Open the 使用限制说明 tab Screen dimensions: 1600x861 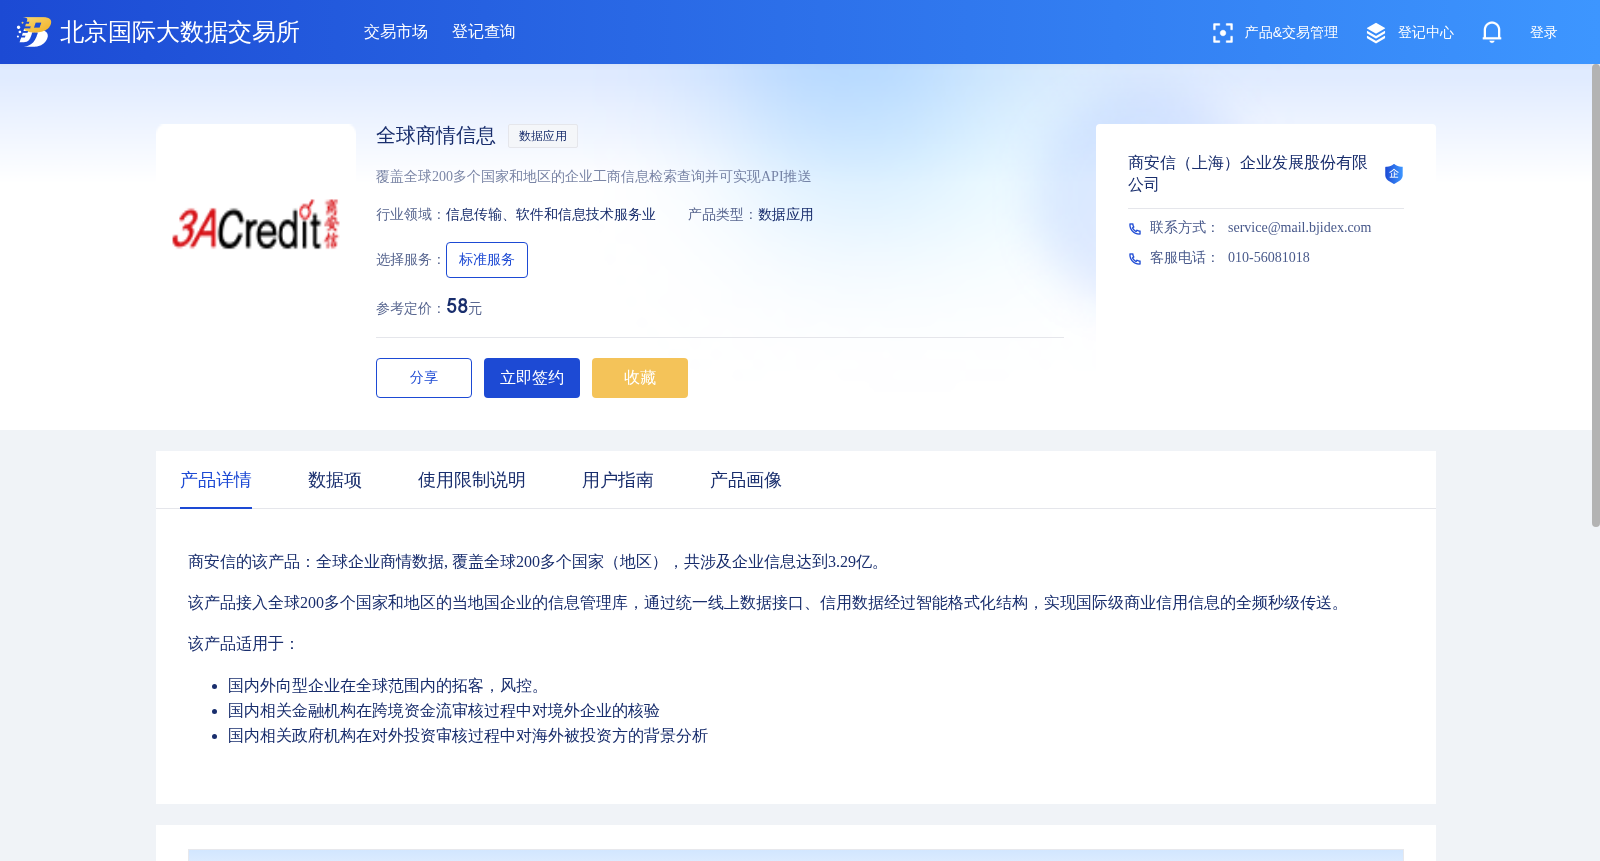pos(472,480)
